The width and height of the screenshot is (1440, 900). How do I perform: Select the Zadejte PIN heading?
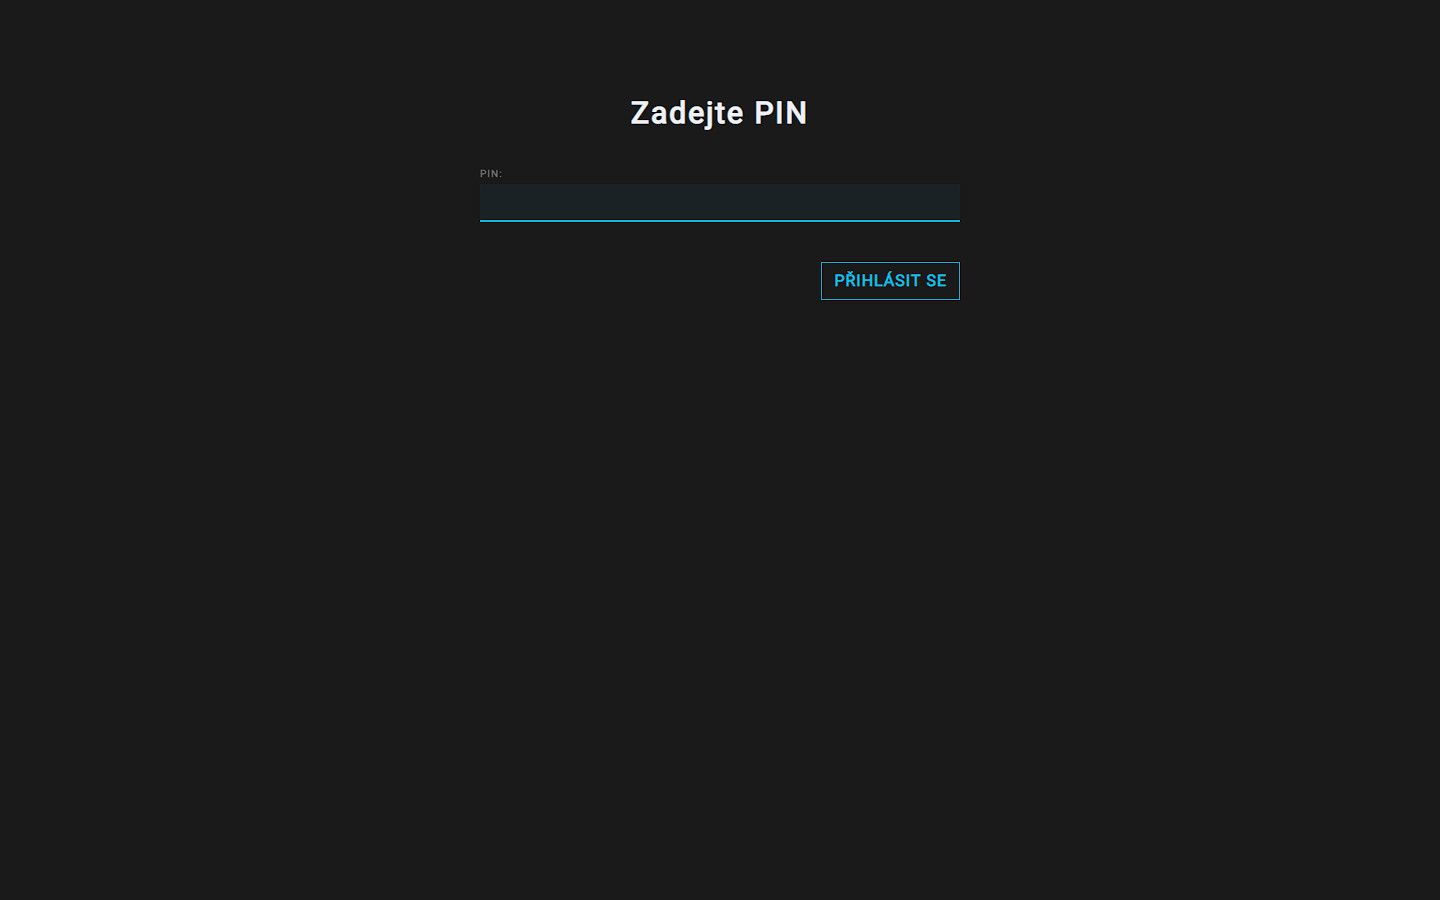(719, 113)
